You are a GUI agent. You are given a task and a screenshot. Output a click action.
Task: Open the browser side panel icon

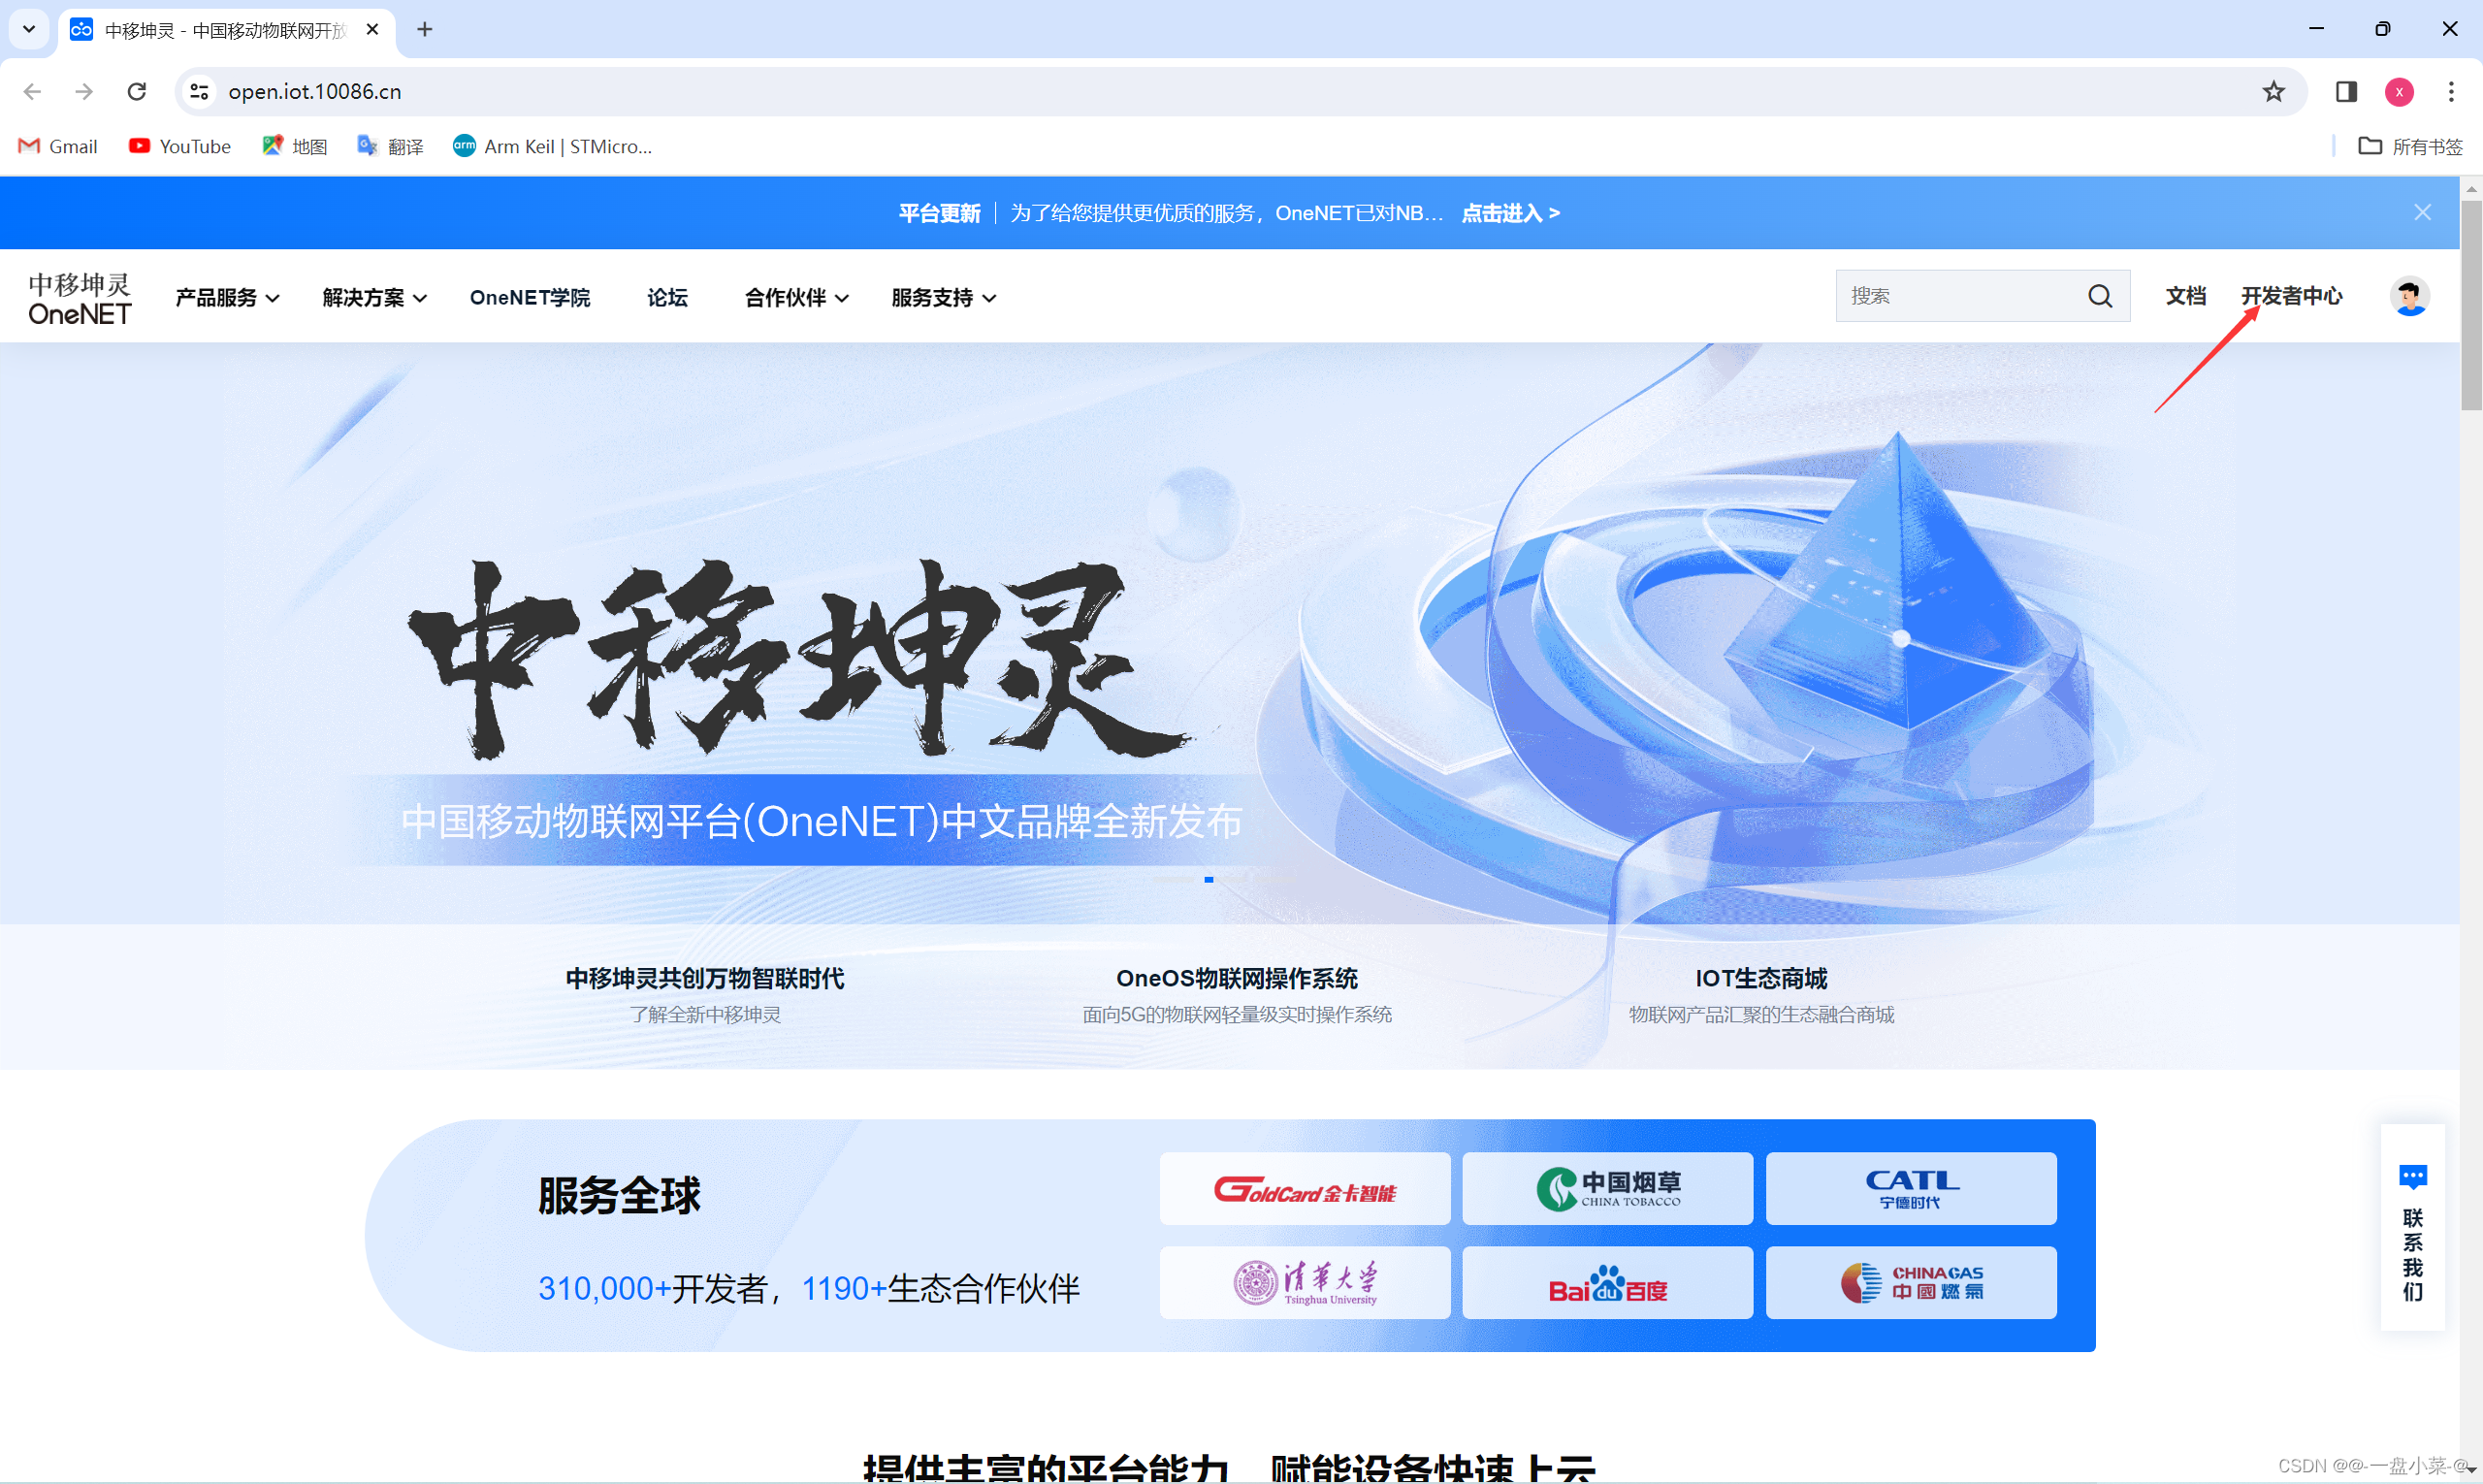pyautogui.click(x=2346, y=91)
